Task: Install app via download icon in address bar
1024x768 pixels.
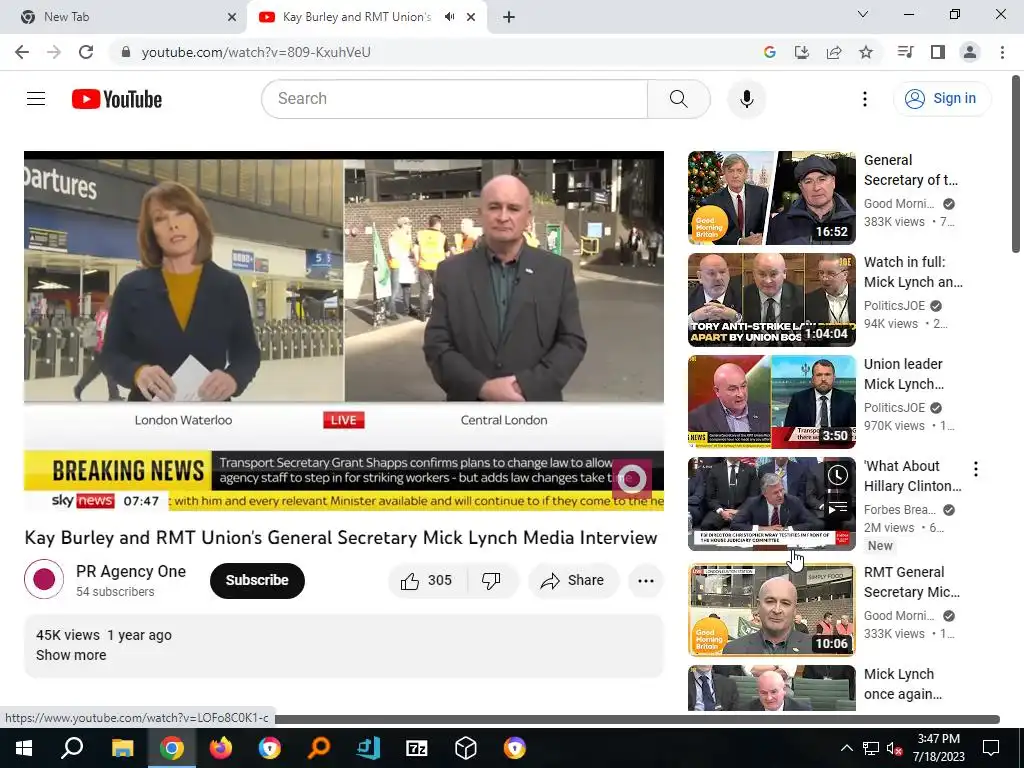Action: click(801, 52)
